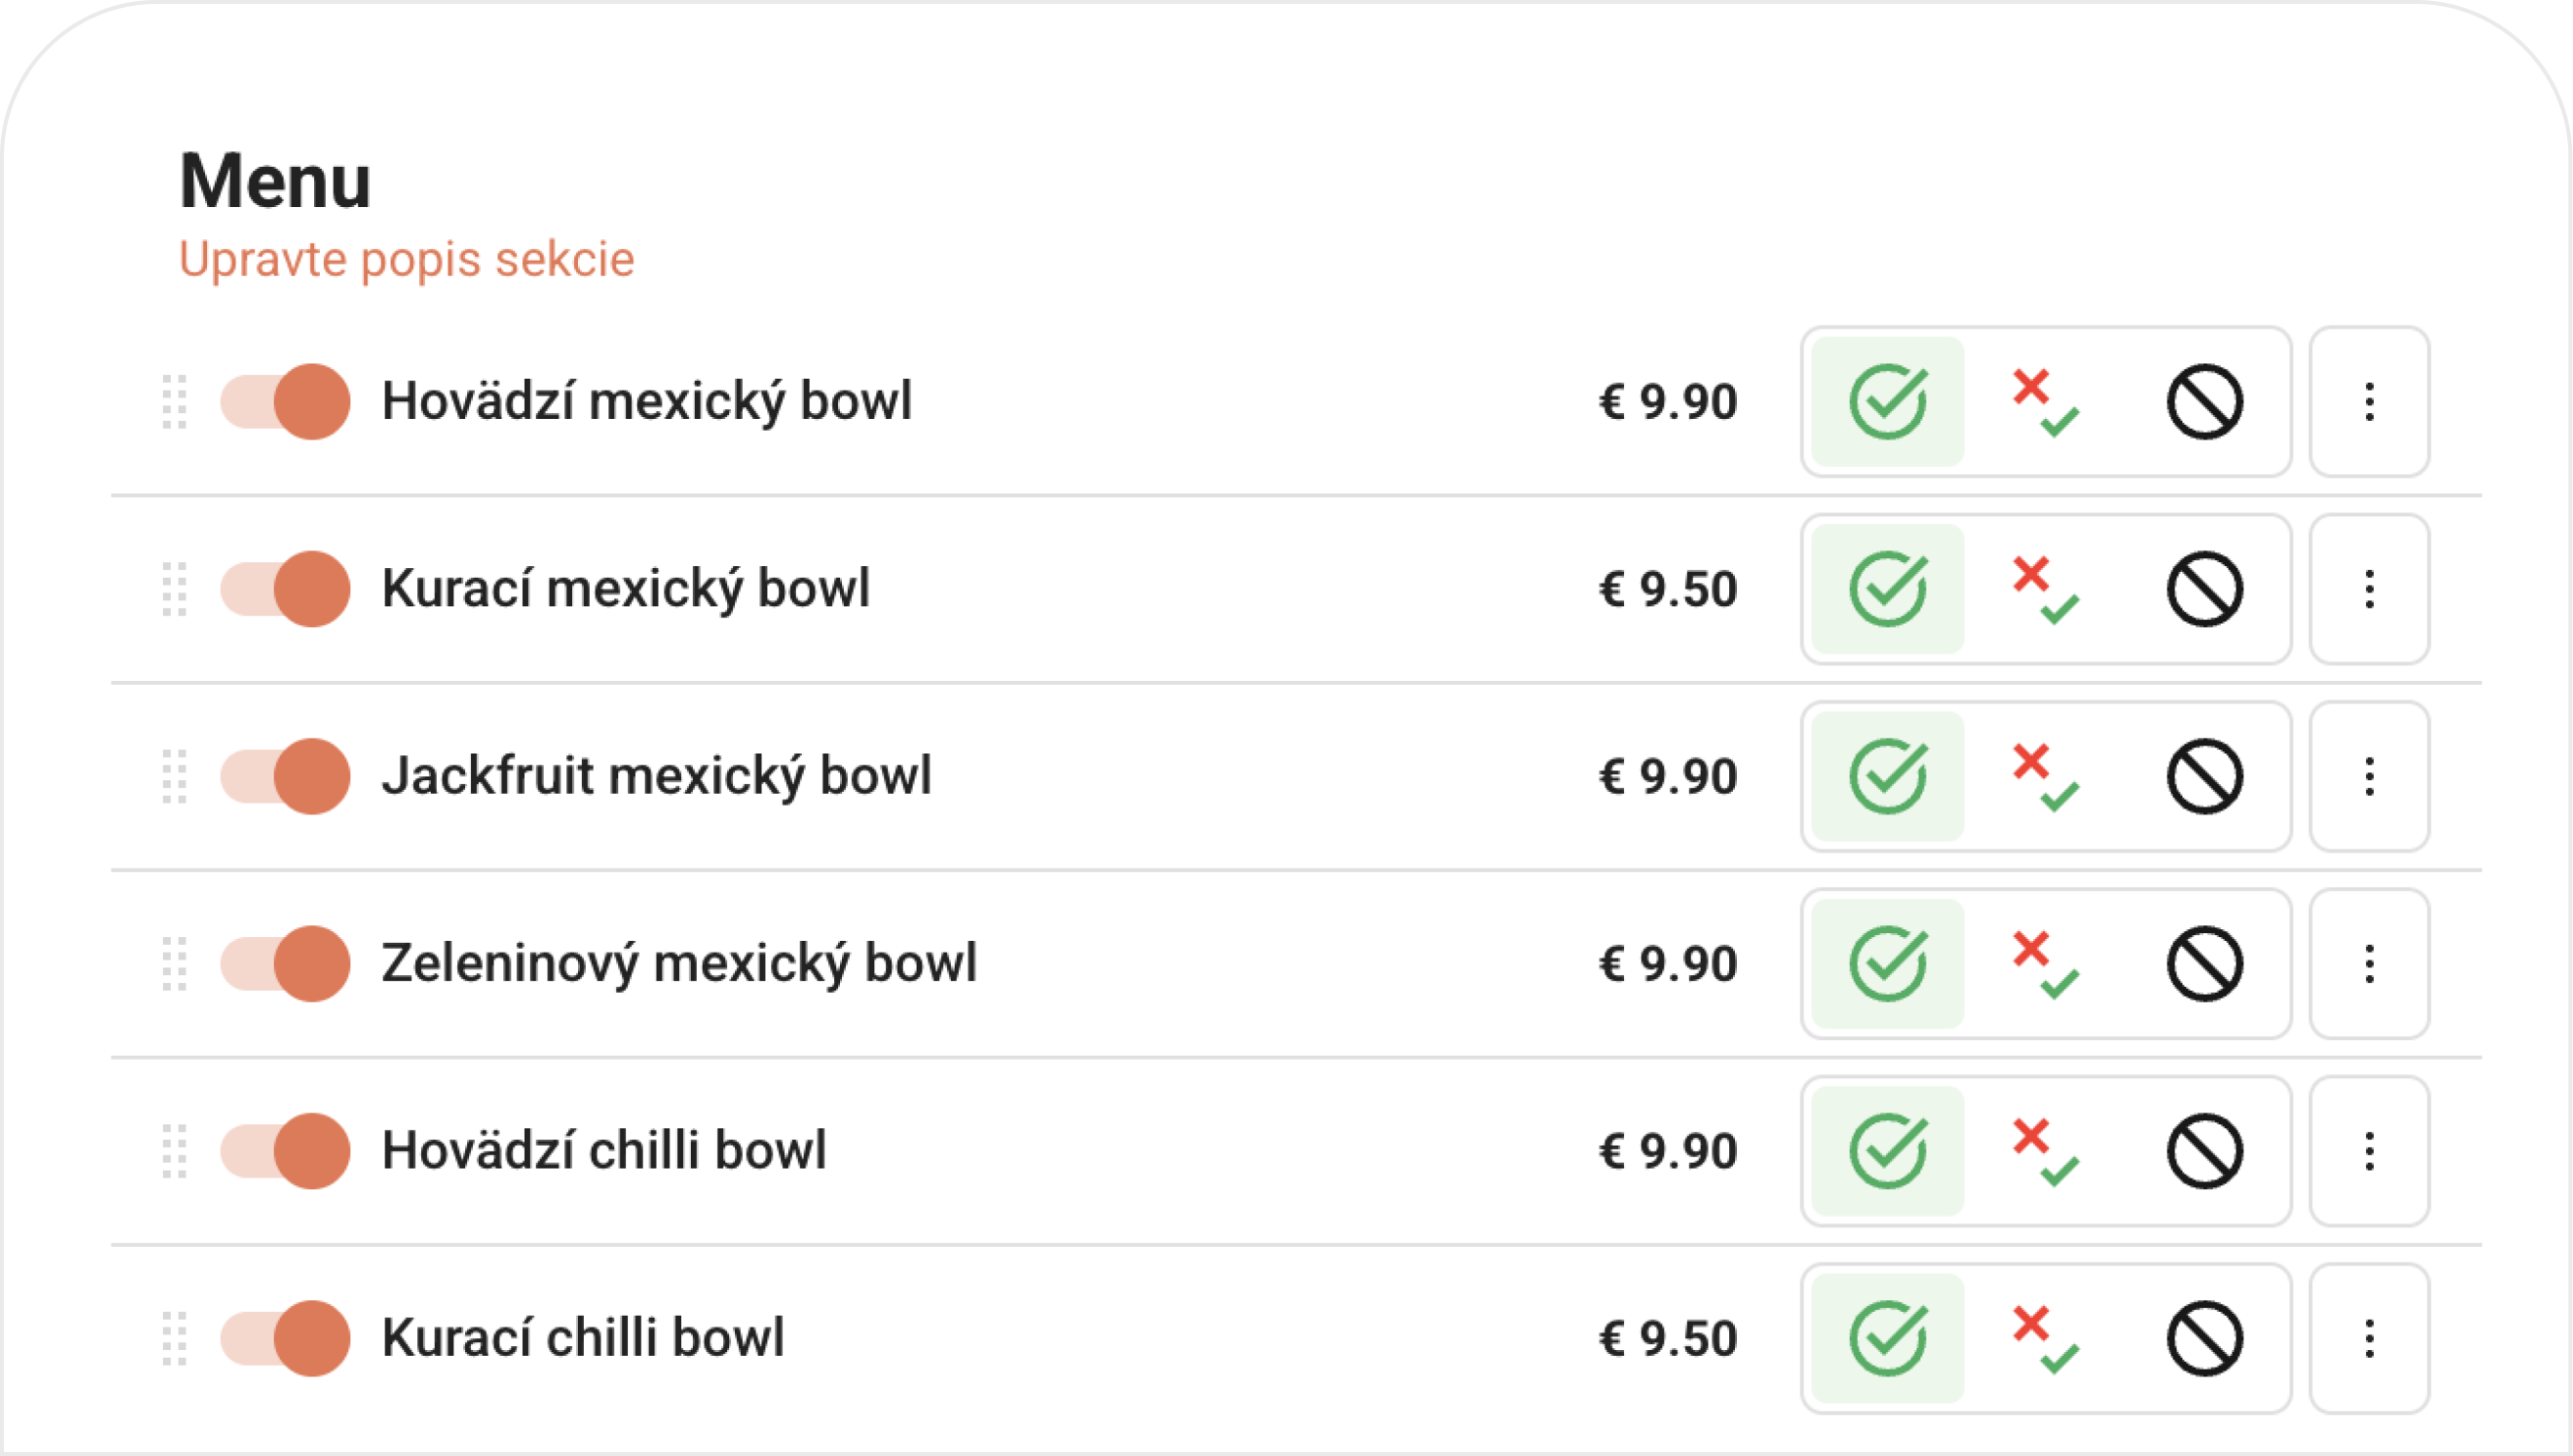Grab drag handle of Zeleninový mexický bowl
Image resolution: width=2573 pixels, height=1456 pixels.
click(175, 964)
